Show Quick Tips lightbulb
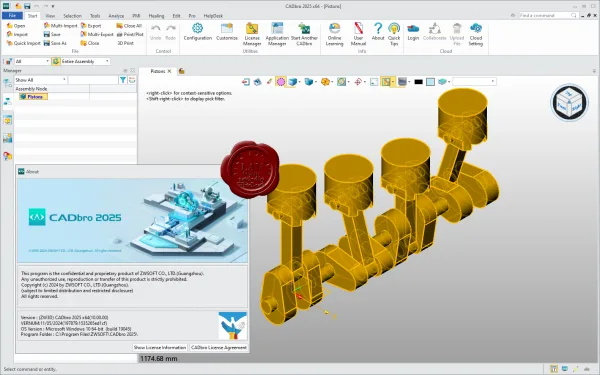Viewport: 600px width, 375px height. pyautogui.click(x=394, y=34)
